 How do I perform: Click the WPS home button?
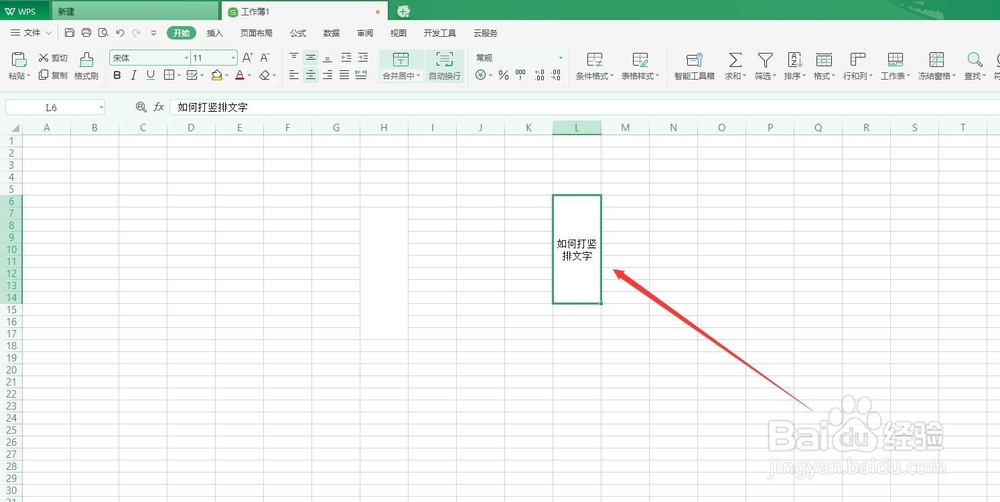[24, 11]
